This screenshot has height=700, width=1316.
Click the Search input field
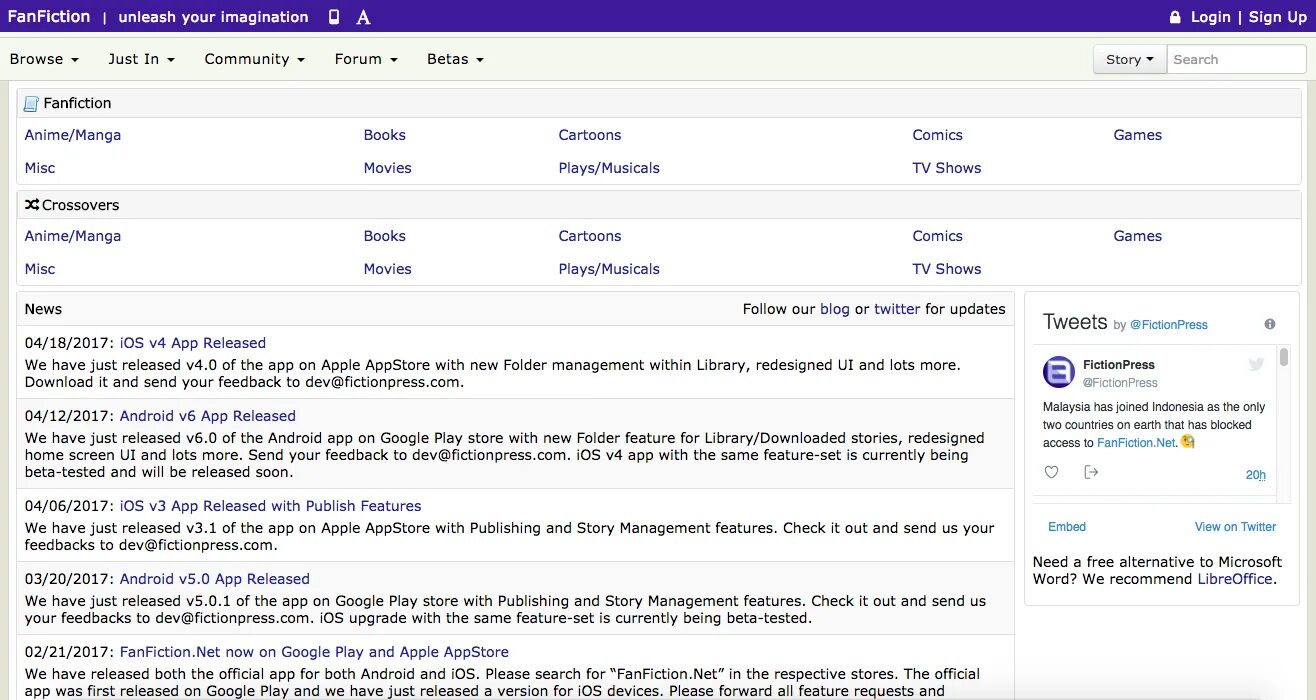click(1237, 59)
